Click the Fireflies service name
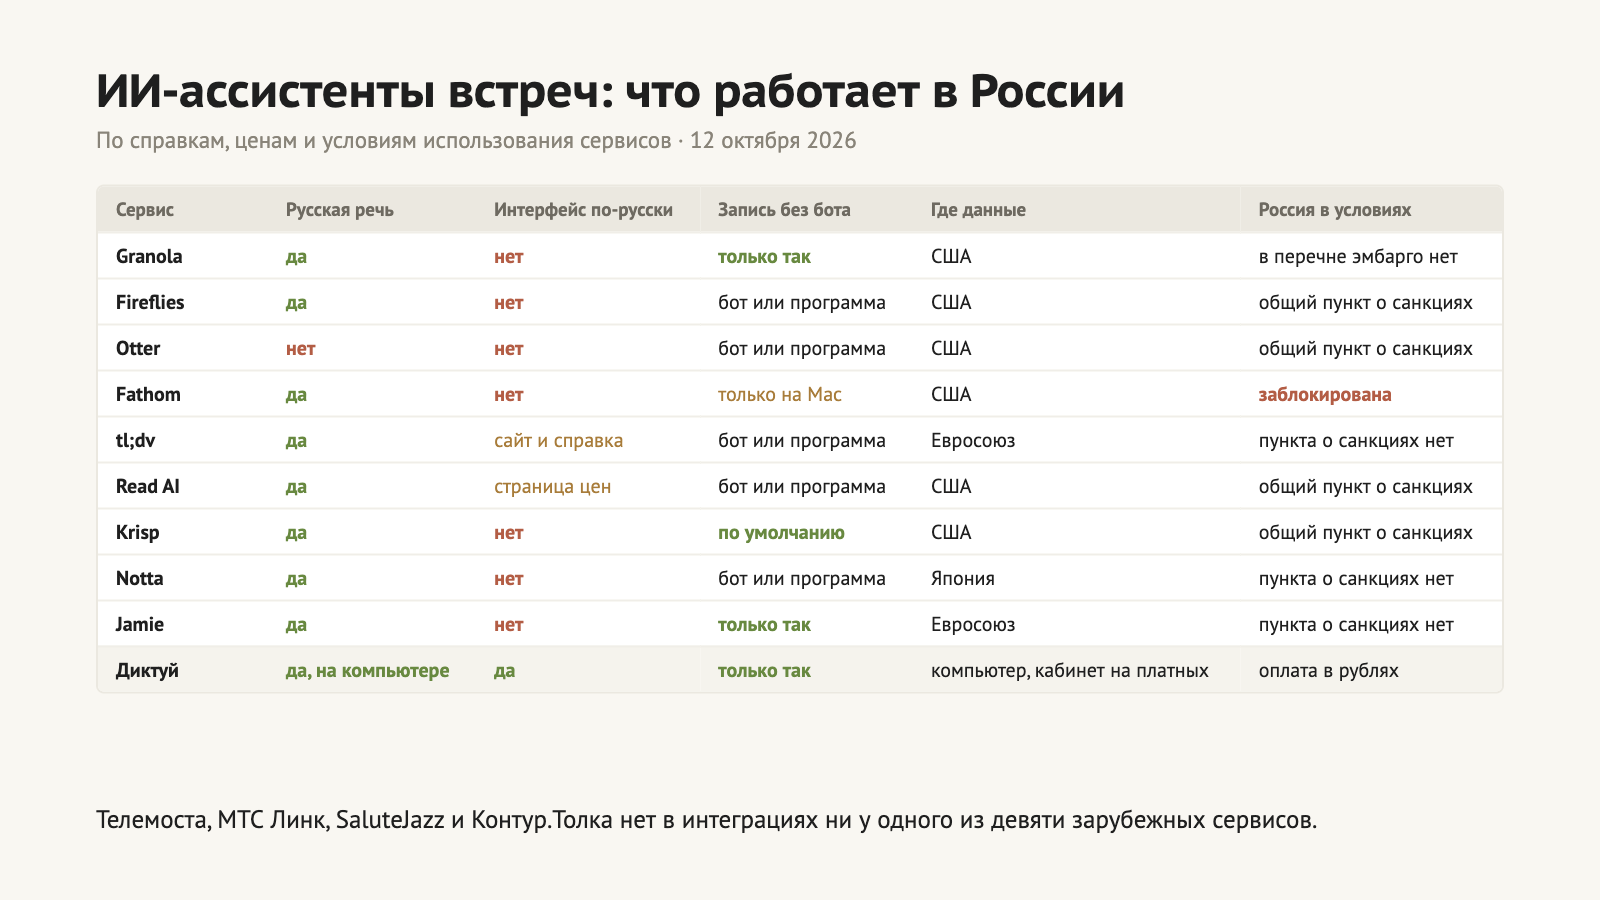Image resolution: width=1600 pixels, height=900 pixels. point(150,302)
